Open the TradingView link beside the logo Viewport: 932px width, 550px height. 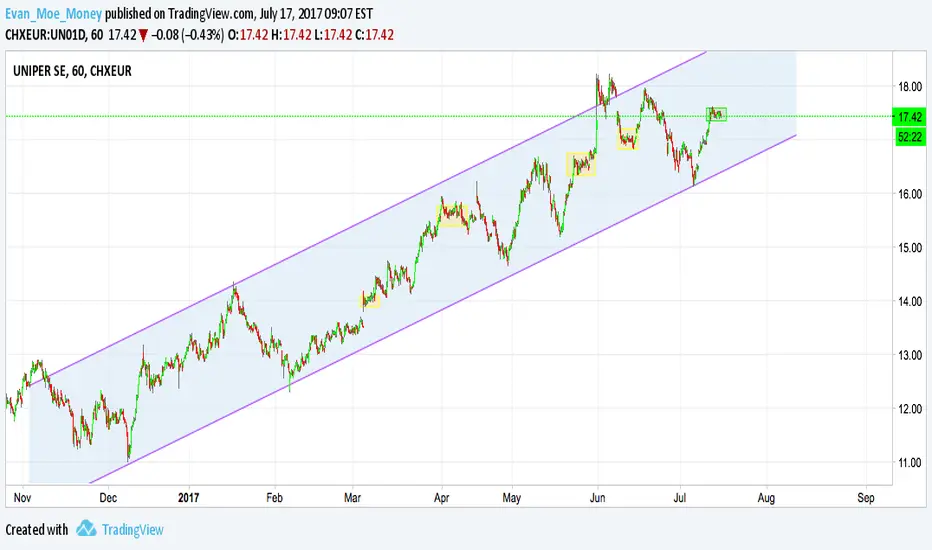(x=133, y=530)
